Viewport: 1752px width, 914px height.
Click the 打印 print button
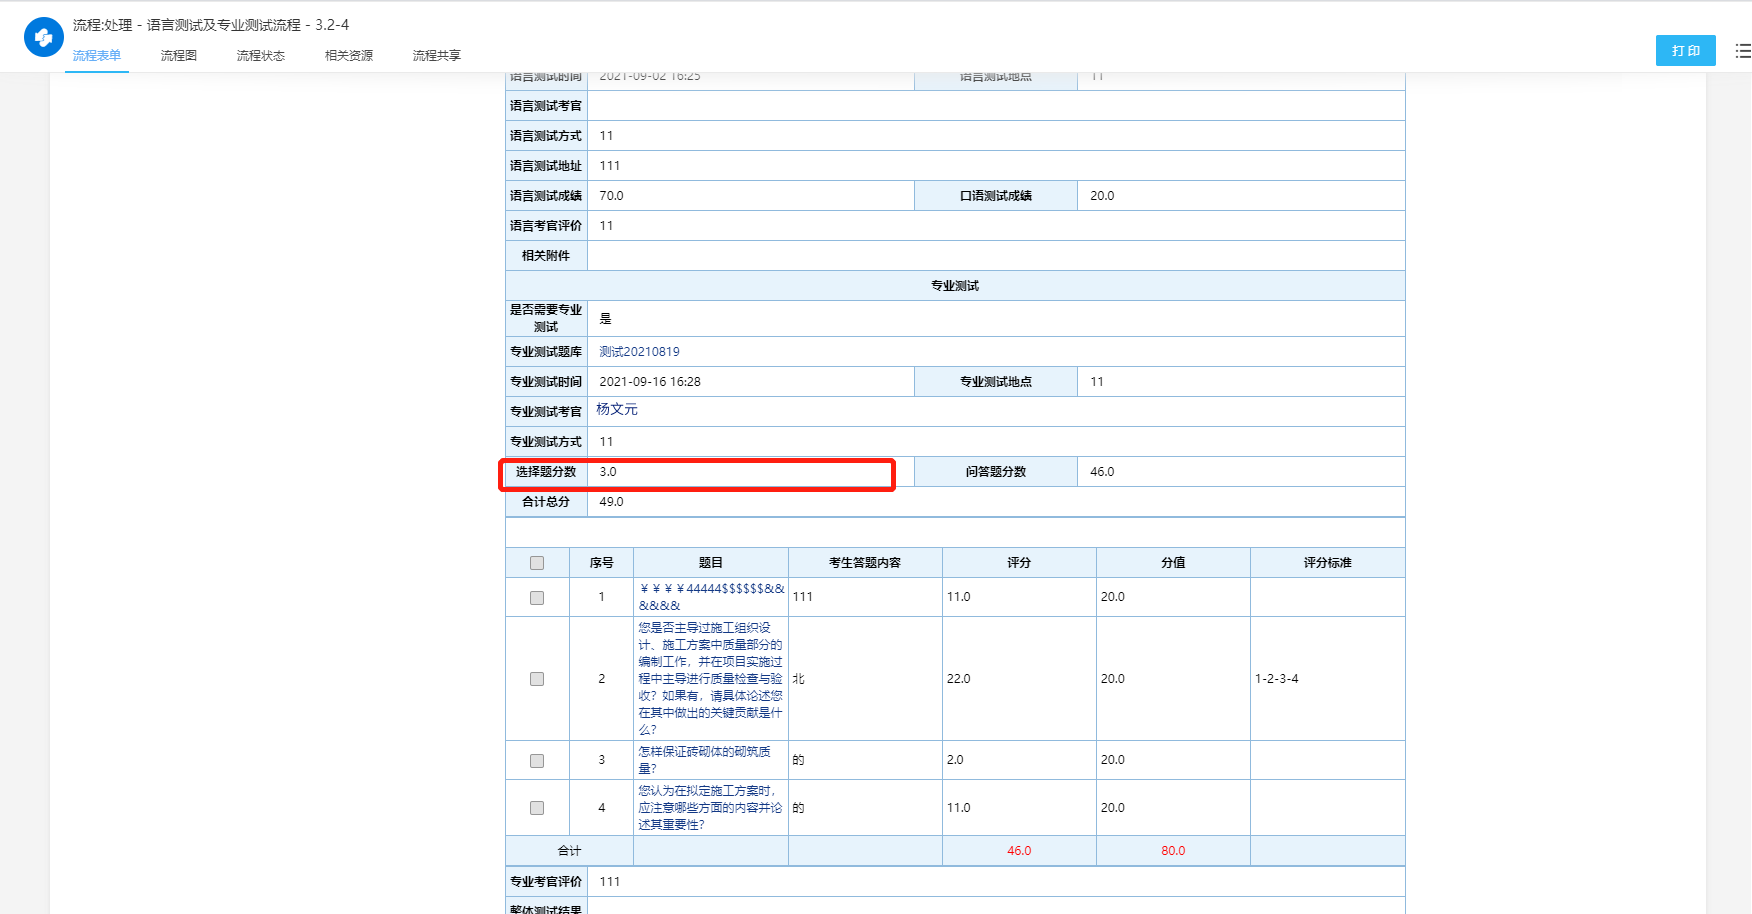[1686, 50]
